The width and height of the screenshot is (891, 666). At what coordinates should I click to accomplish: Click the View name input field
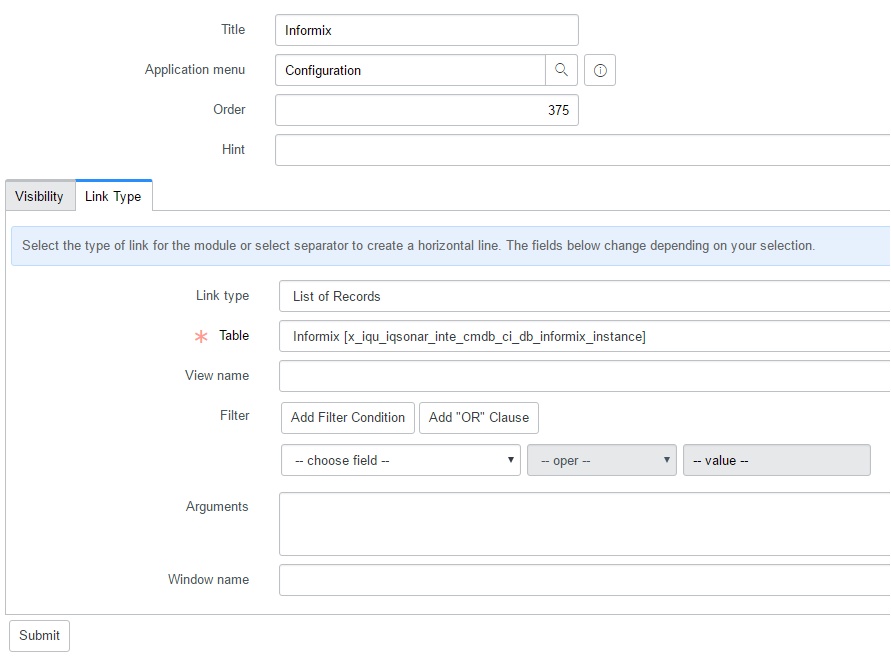pyautogui.click(x=585, y=376)
